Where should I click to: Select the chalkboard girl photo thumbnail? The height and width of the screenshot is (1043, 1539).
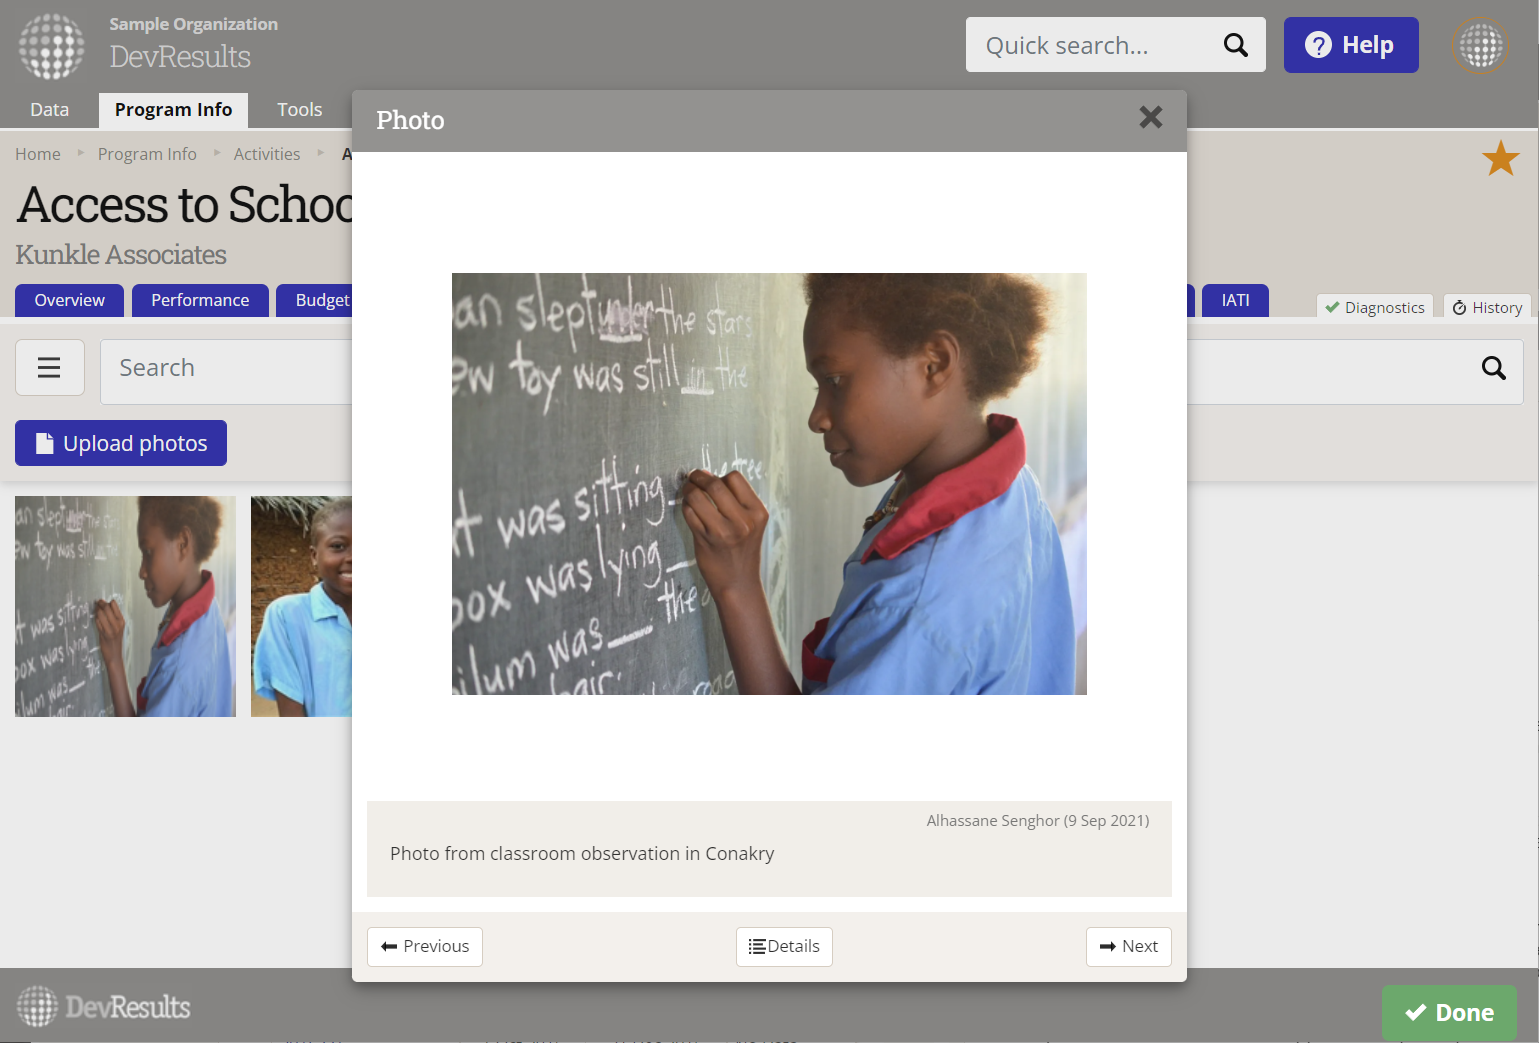tap(125, 606)
